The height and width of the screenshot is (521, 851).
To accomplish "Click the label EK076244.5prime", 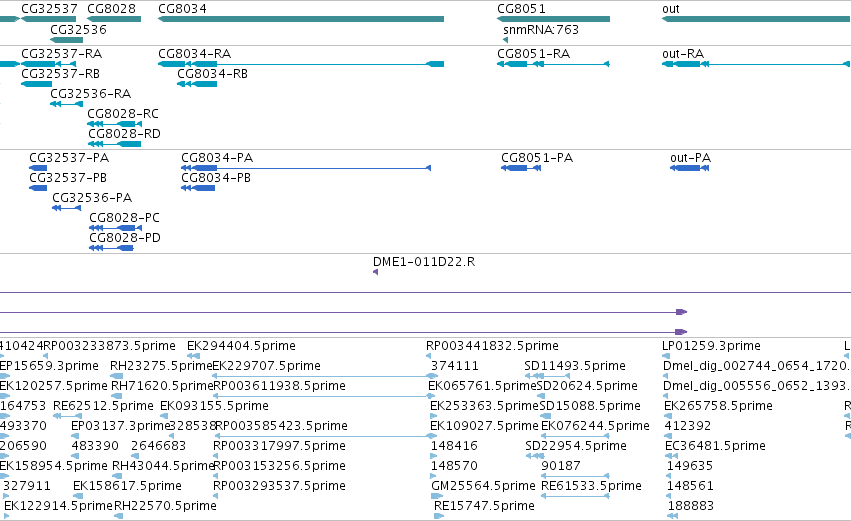I will [x=595, y=425].
